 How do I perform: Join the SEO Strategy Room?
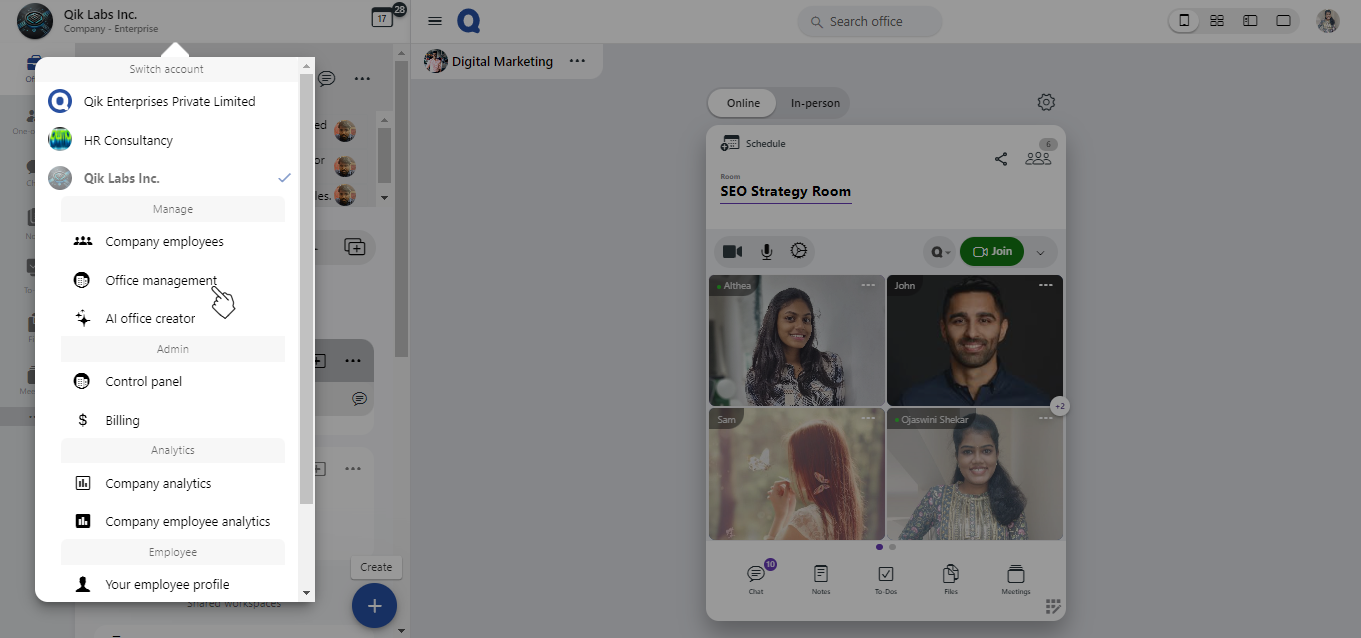[992, 252]
